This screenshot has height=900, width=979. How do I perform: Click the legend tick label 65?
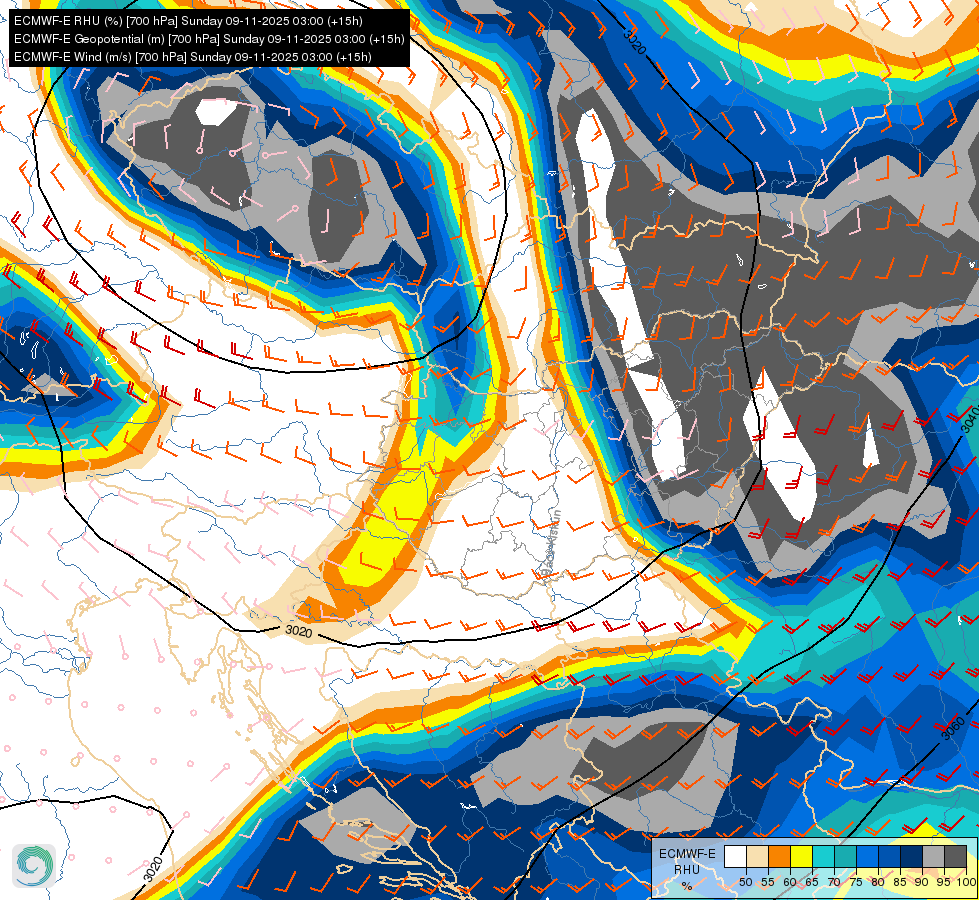tap(812, 882)
